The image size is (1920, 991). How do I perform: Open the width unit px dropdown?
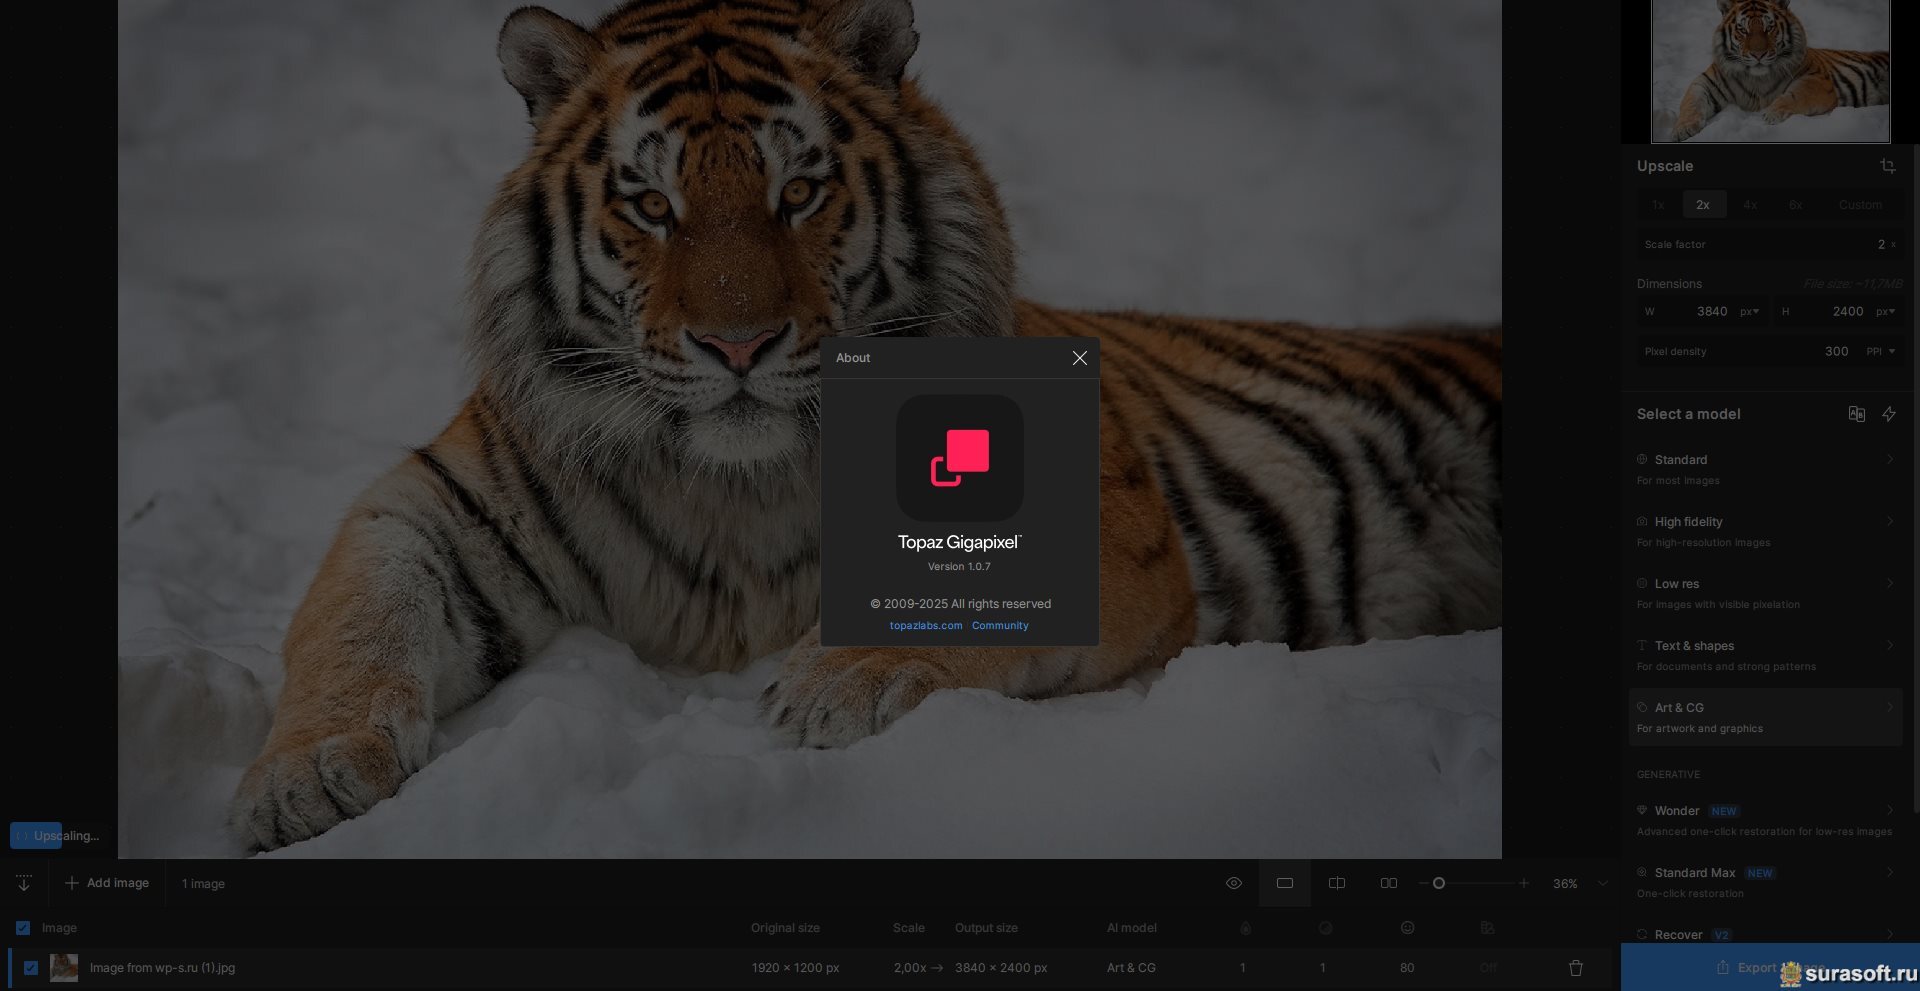tap(1750, 312)
